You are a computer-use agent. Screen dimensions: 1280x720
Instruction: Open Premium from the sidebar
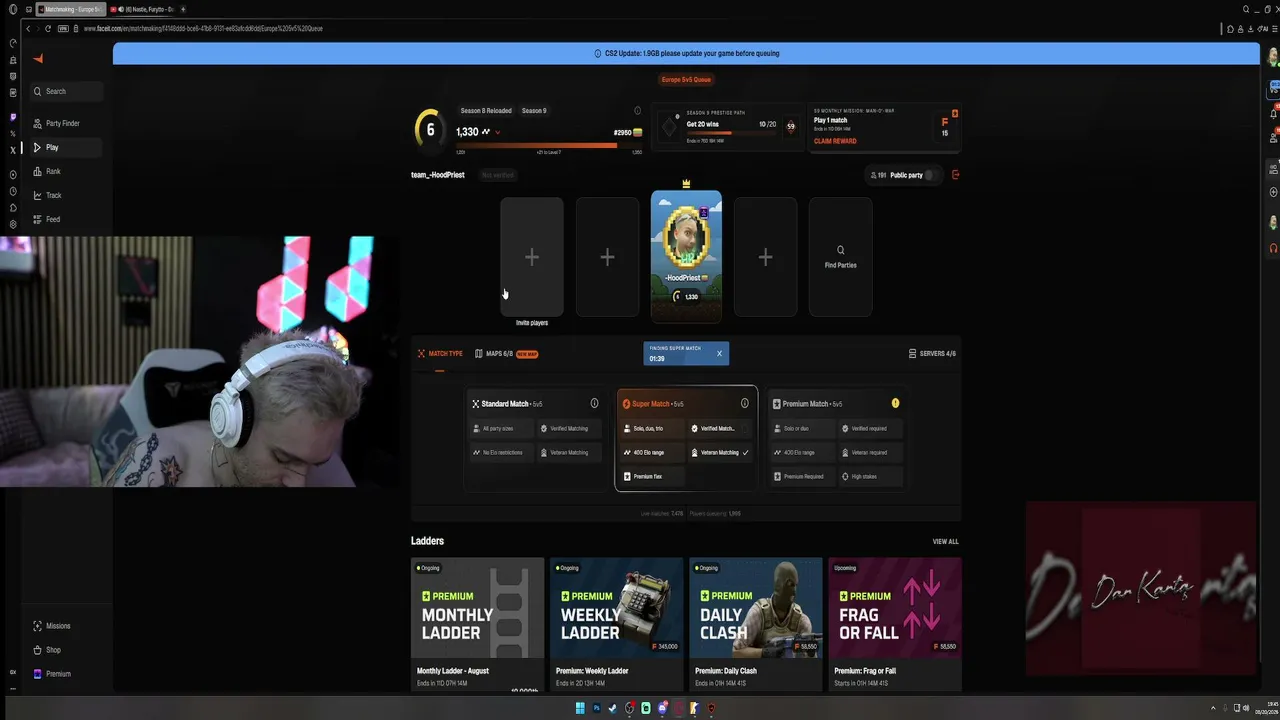pyautogui.click(x=64, y=674)
